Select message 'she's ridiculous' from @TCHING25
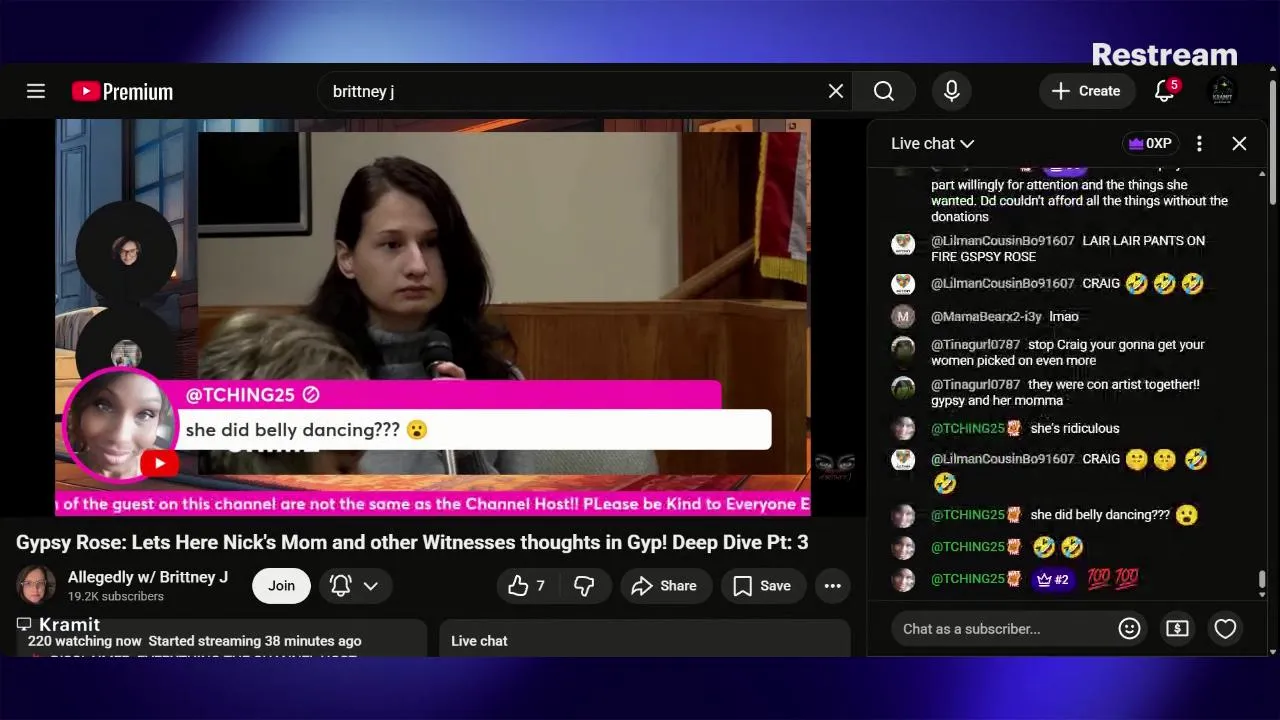This screenshot has width=1280, height=720. (x=1075, y=429)
